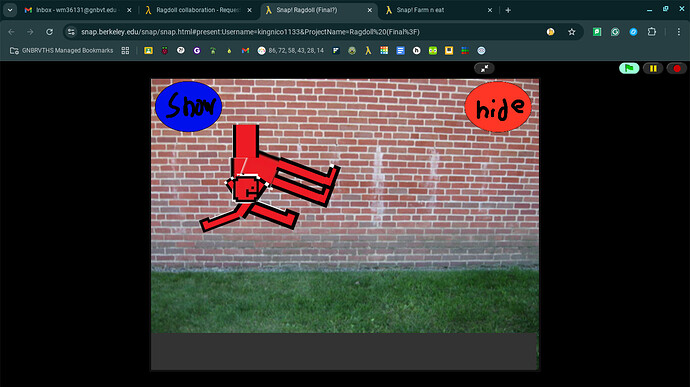Go forward to the next page
This screenshot has width=690, height=387.
(x=30, y=32)
